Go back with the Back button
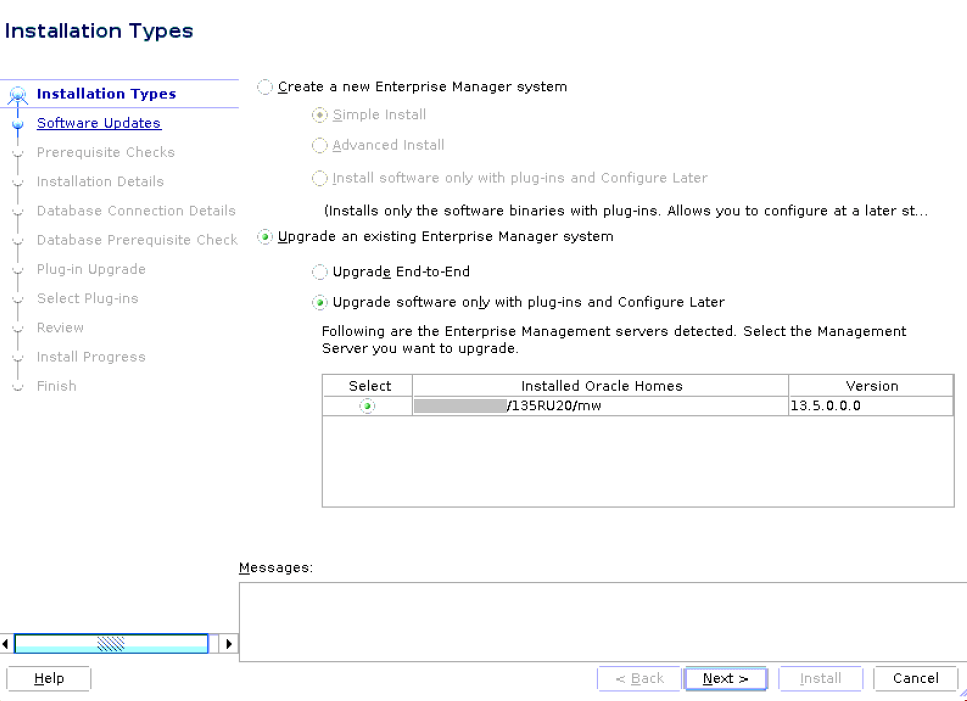967x701 pixels. pos(639,678)
